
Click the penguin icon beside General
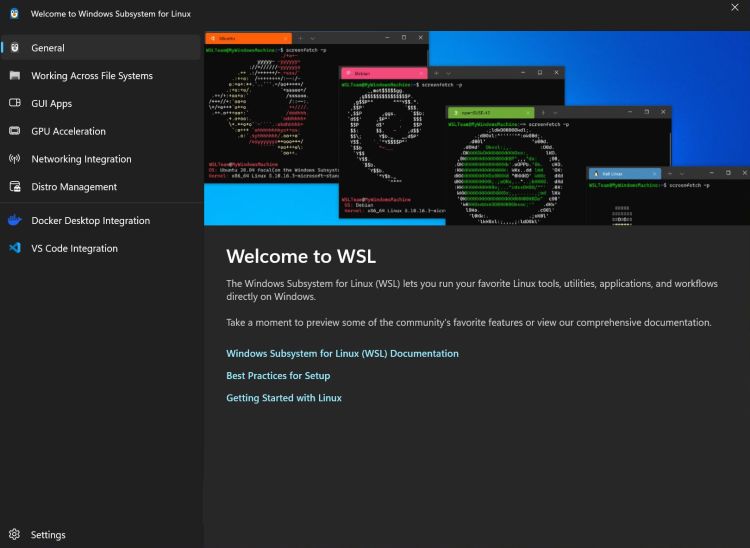coord(14,48)
